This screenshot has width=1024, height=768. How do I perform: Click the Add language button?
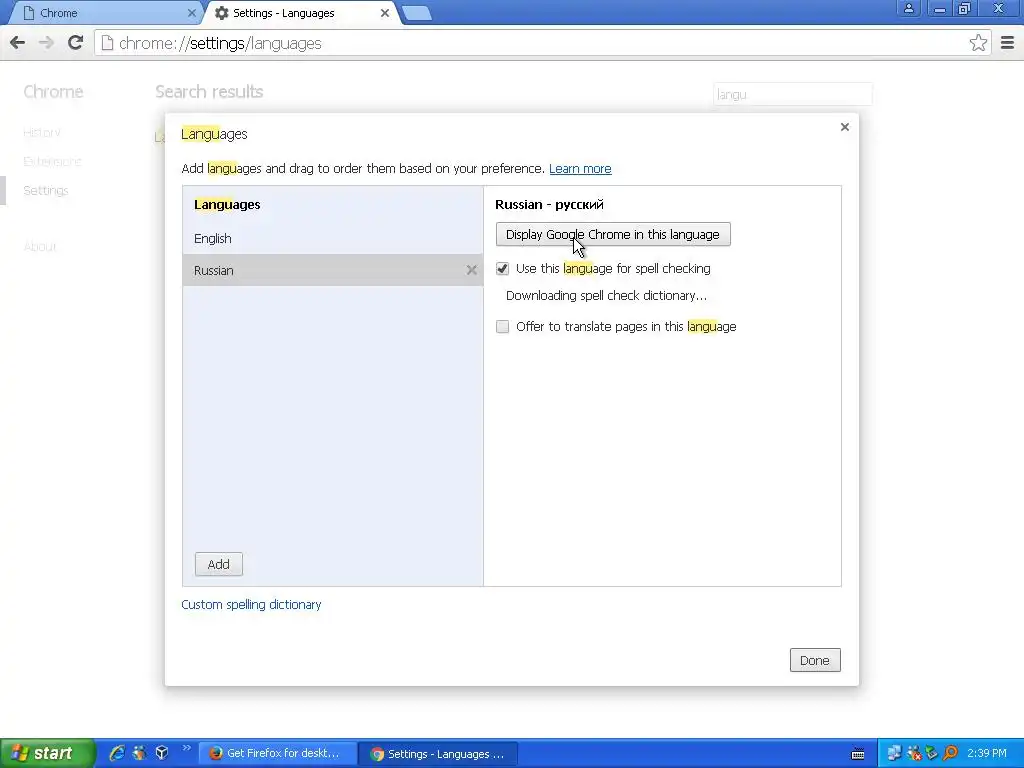219,564
